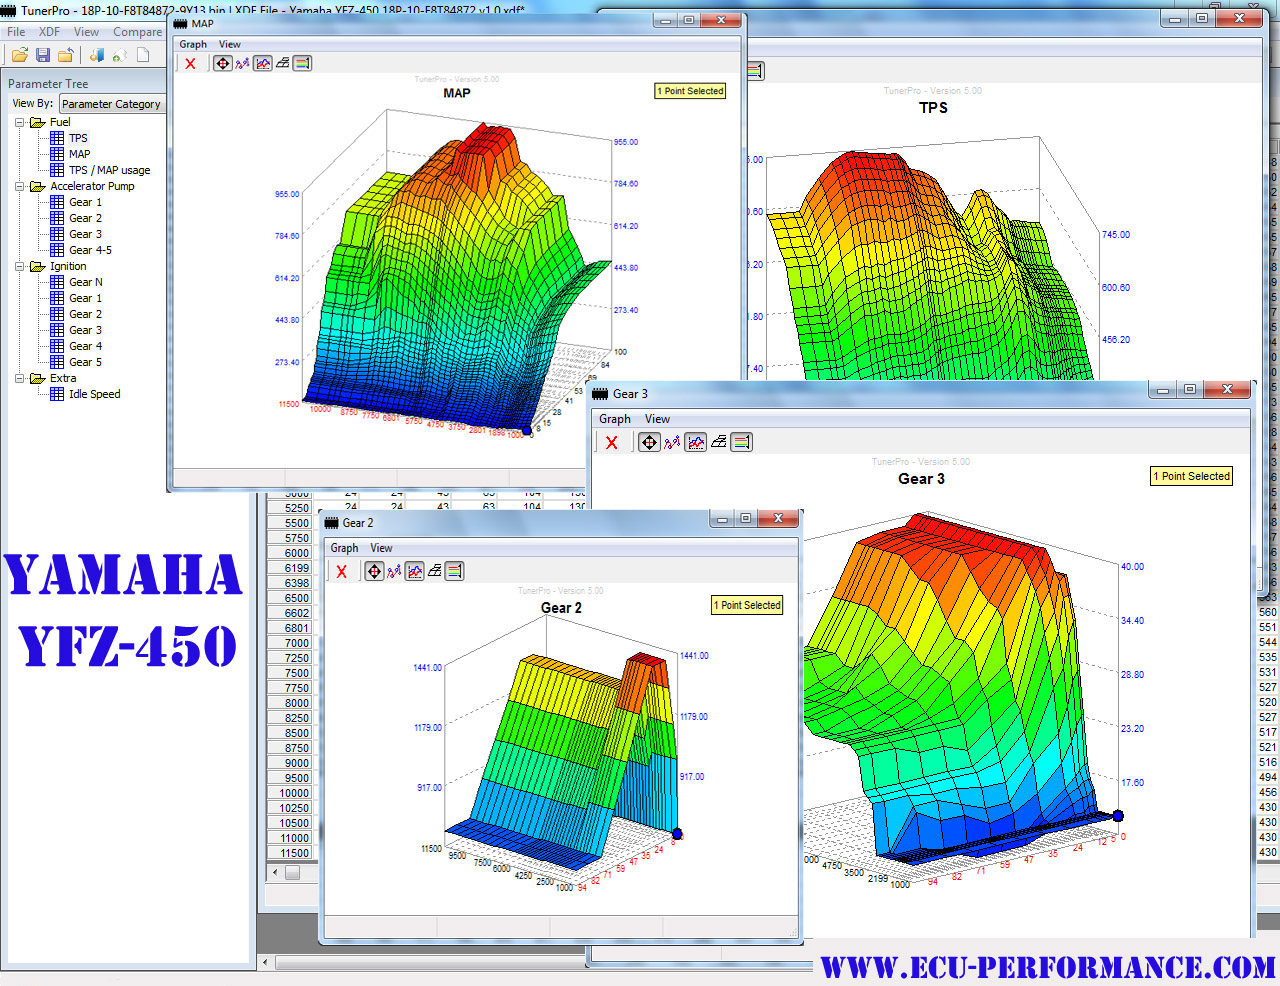Screen dimensions: 1280x986
Task: Toggle the line chart icon in MAP window
Action: coord(263,63)
